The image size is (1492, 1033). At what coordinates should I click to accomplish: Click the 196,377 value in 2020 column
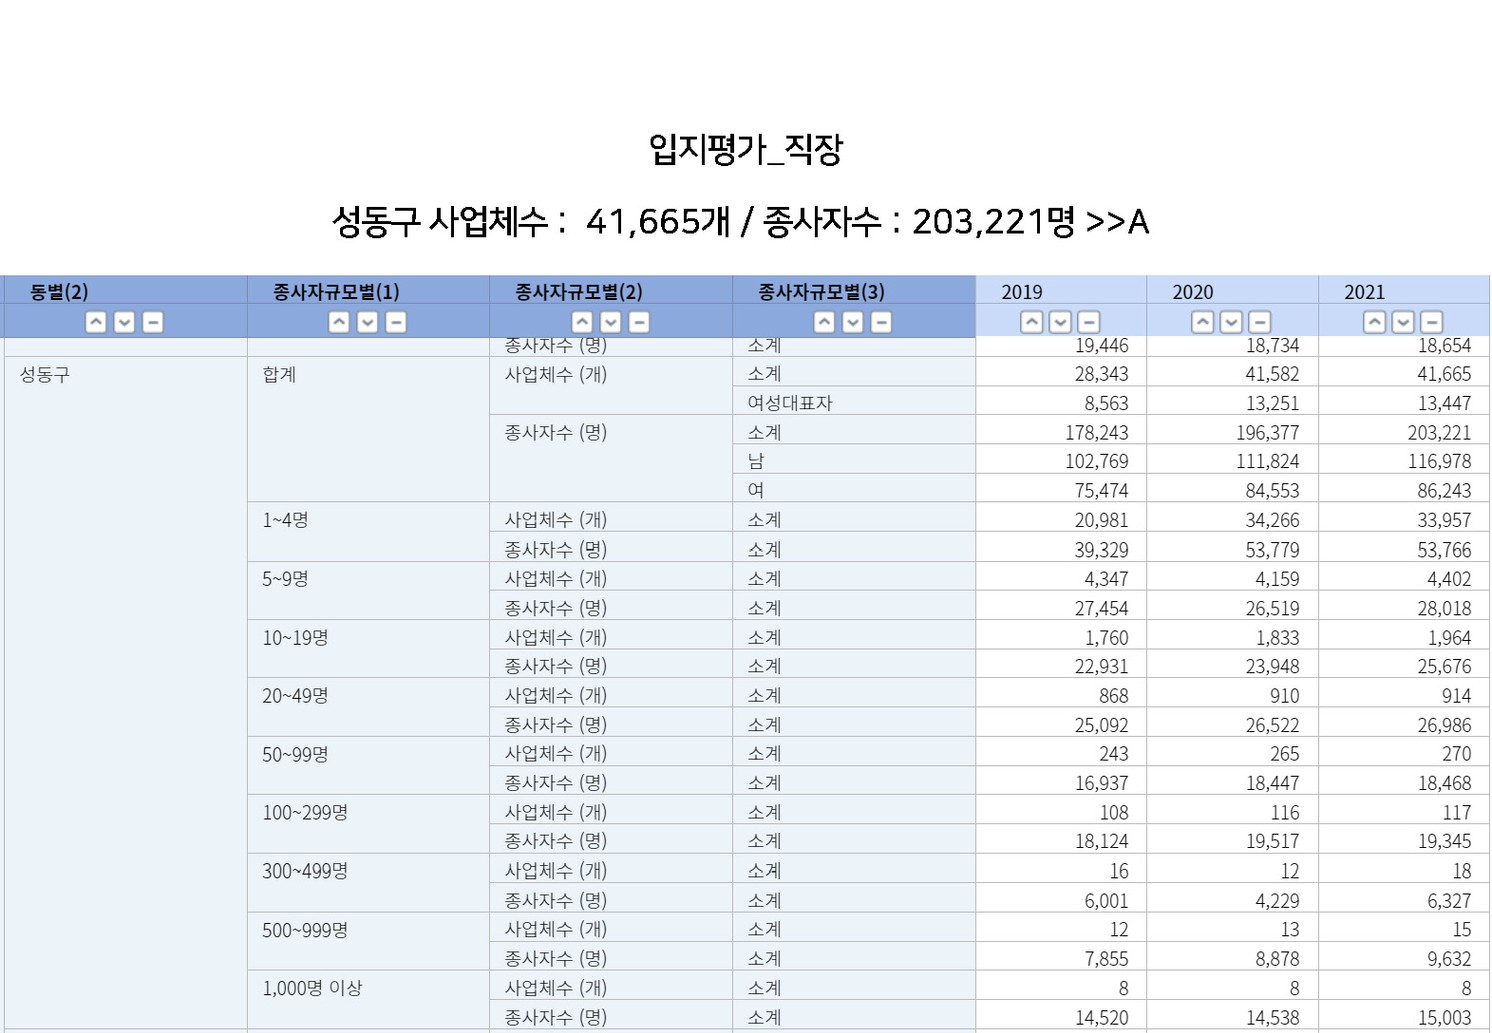pos(1267,432)
